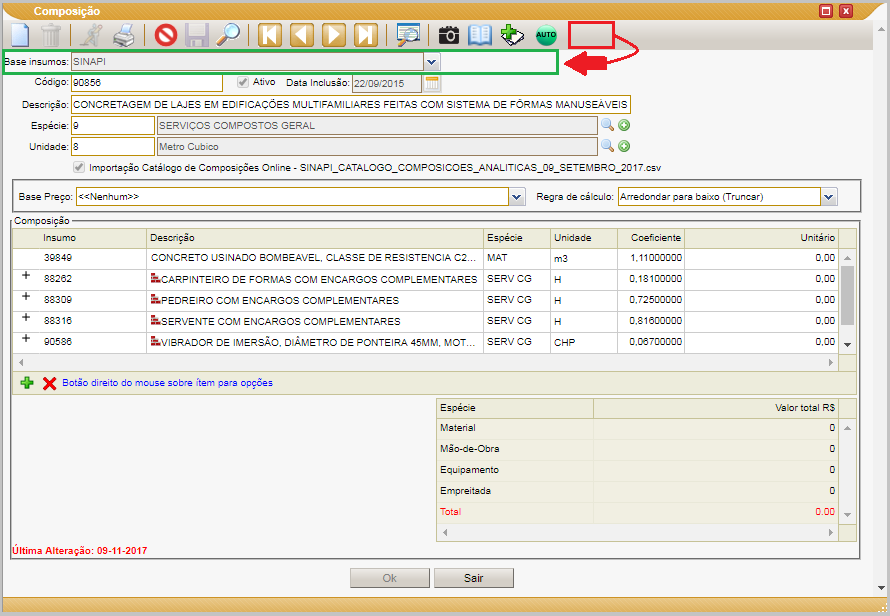Click composition table horizontal scroll right arrow
The width and height of the screenshot is (890, 616).
(831, 362)
